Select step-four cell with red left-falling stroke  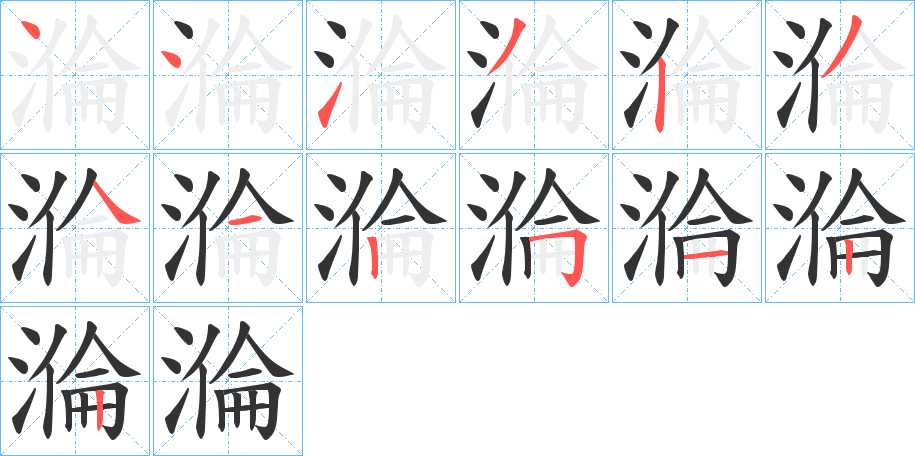[534, 75]
